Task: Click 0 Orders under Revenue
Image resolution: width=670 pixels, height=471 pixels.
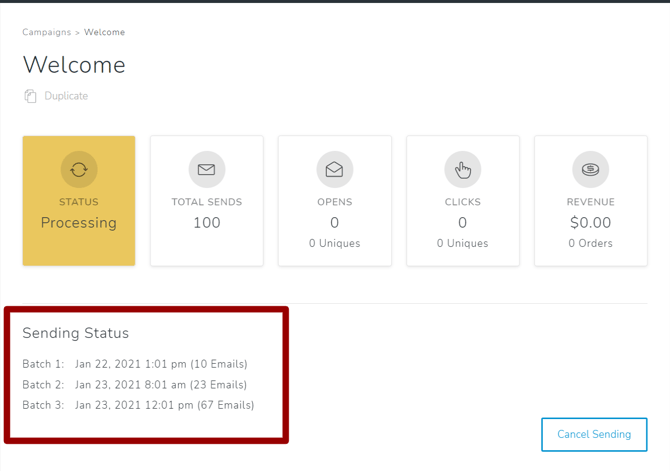Action: [590, 243]
